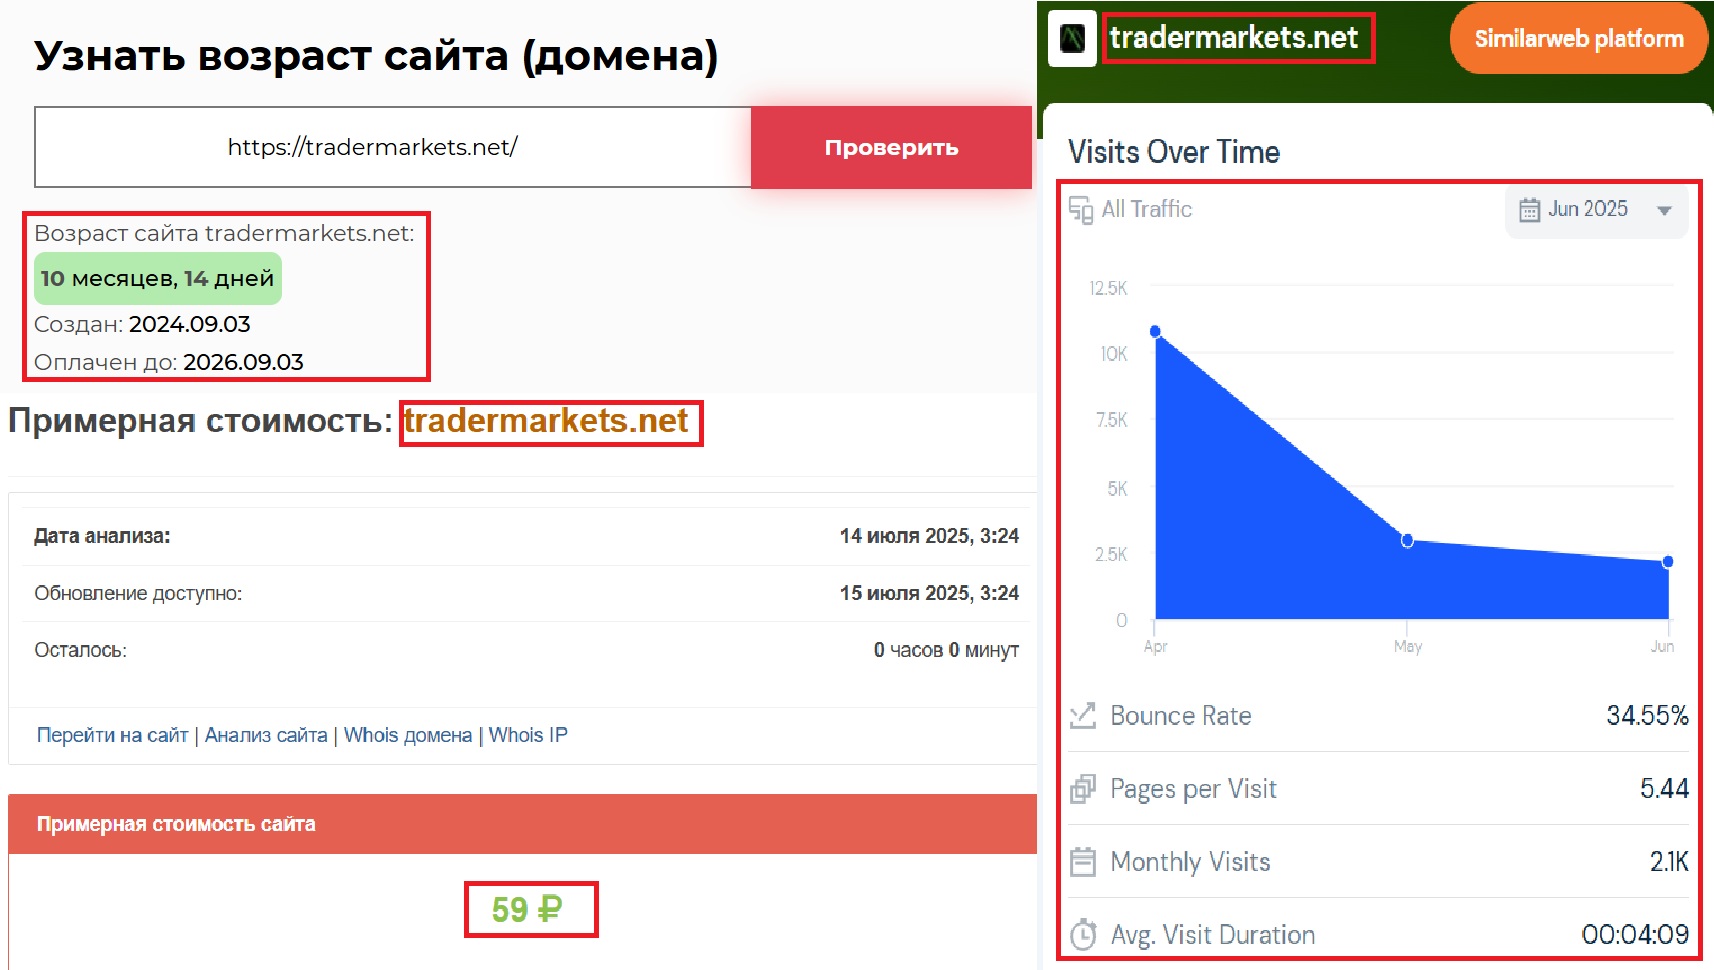Click the tradermarkets.net site favicon icon
The width and height of the screenshot is (1714, 970).
pyautogui.click(x=1072, y=39)
